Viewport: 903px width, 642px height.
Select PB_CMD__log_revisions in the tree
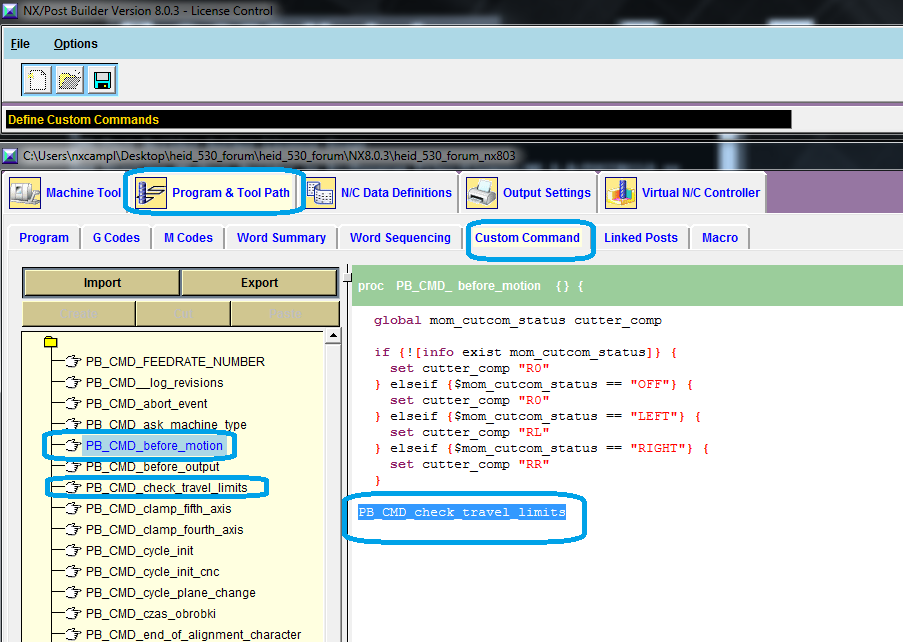tap(154, 383)
